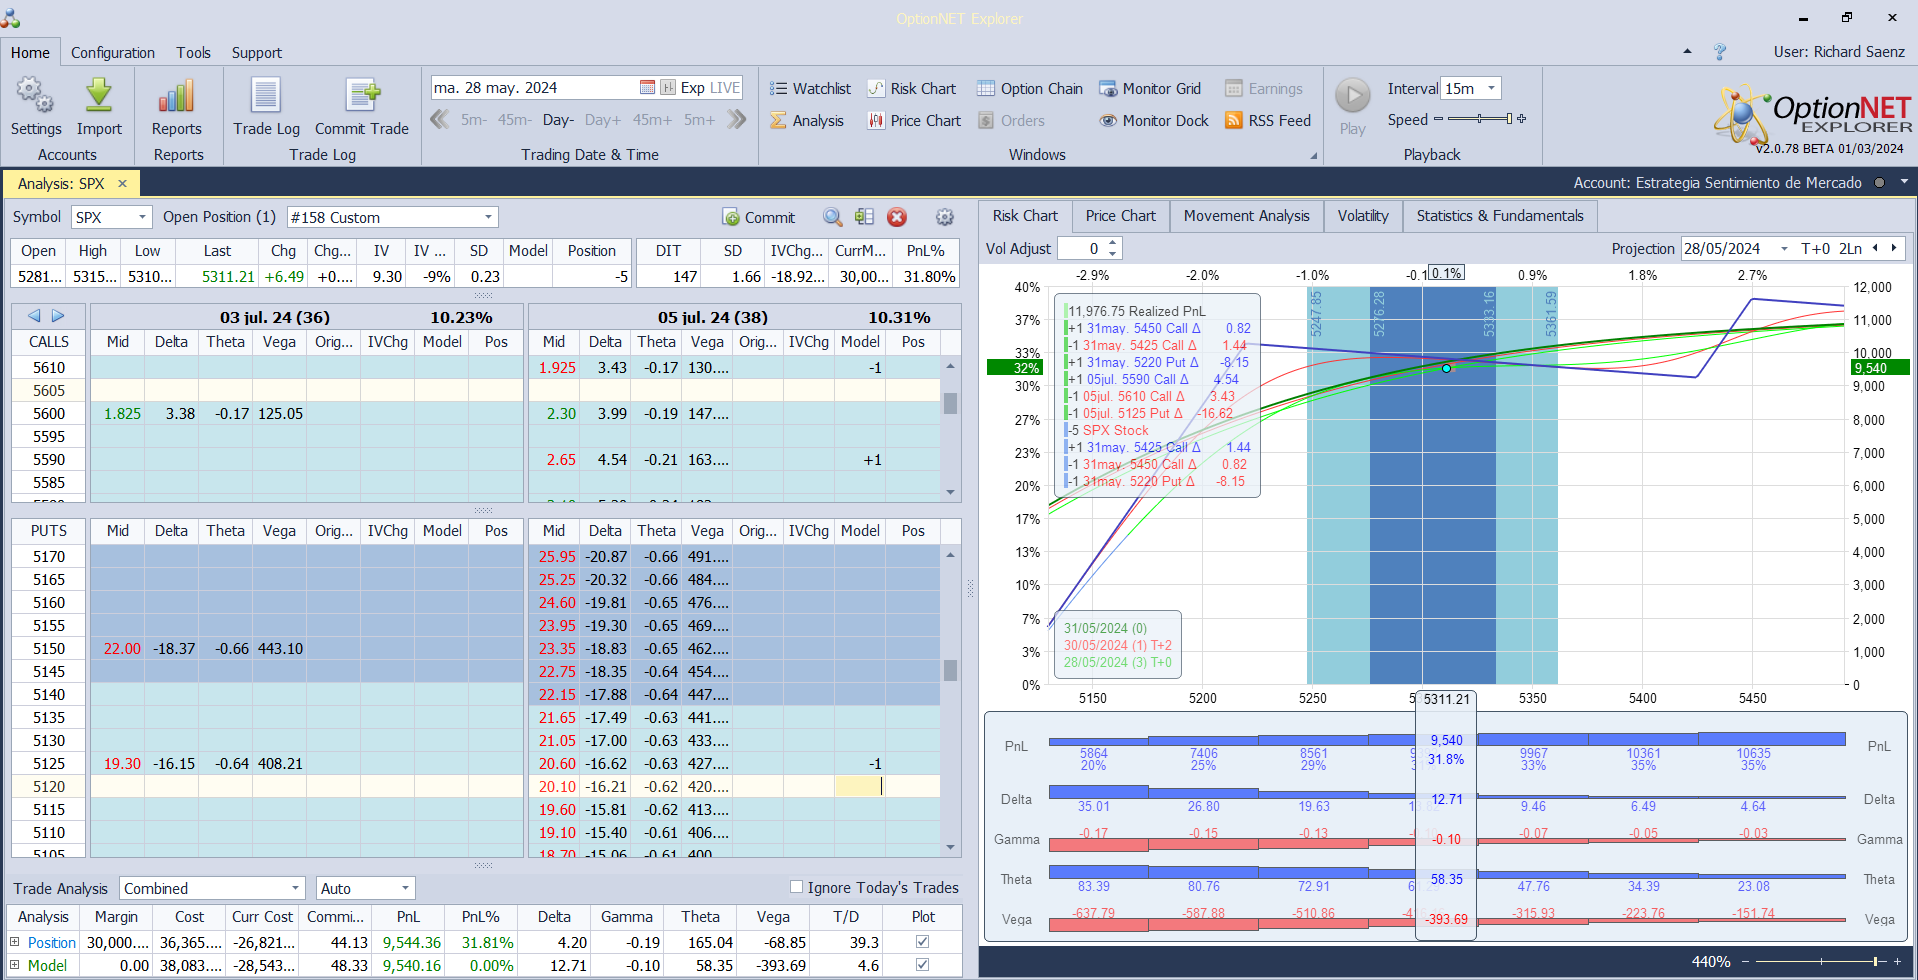The width and height of the screenshot is (1918, 980).
Task: Toggle the account status circle indicator
Action: click(x=1879, y=183)
